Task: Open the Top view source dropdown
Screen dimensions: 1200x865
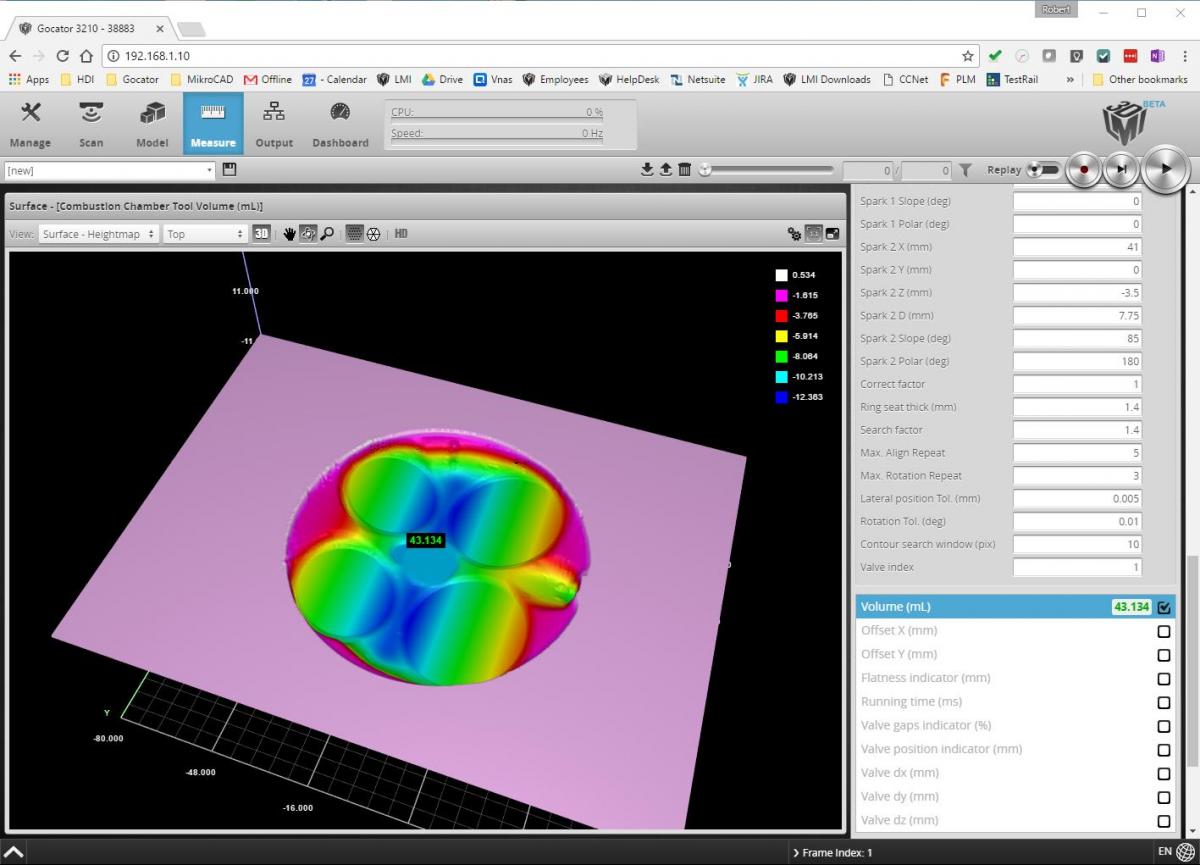Action: pos(205,234)
